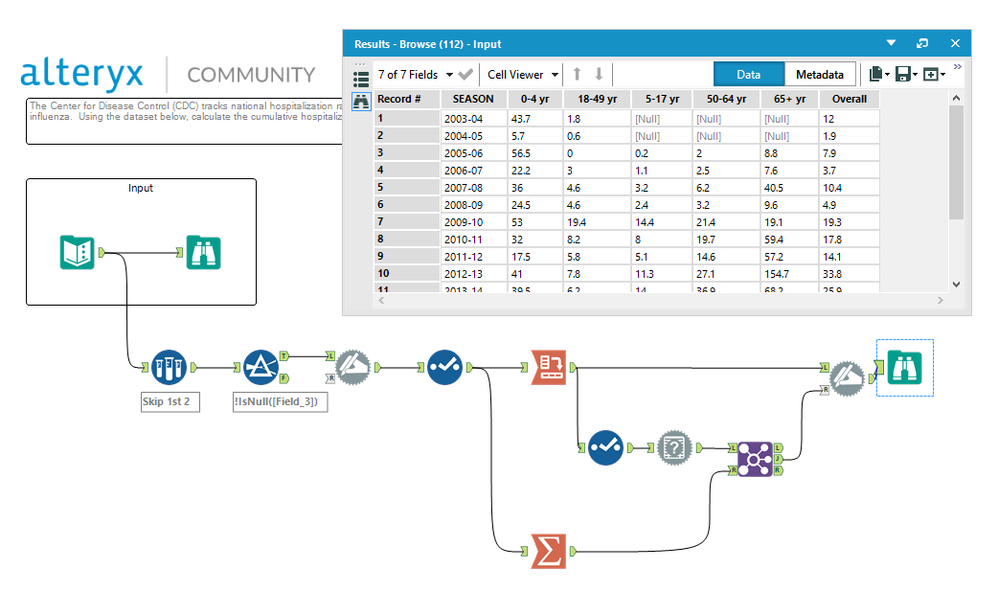
Task: Select record row number 5
Action: [x=407, y=188]
